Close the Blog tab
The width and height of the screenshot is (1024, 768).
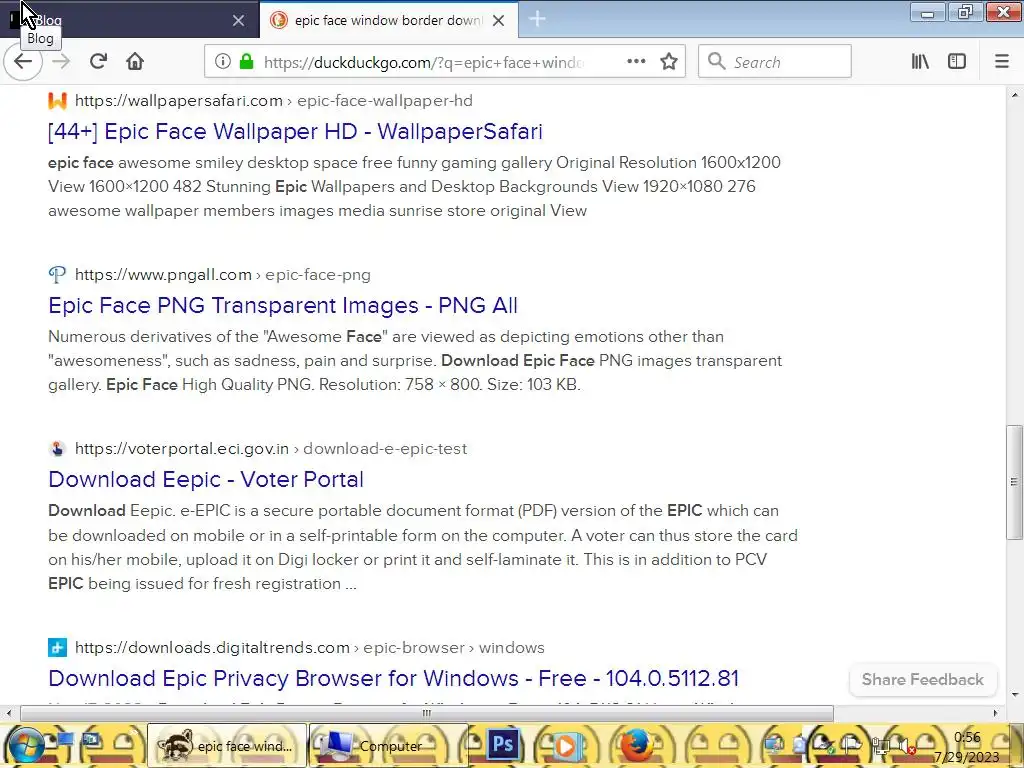point(238,21)
